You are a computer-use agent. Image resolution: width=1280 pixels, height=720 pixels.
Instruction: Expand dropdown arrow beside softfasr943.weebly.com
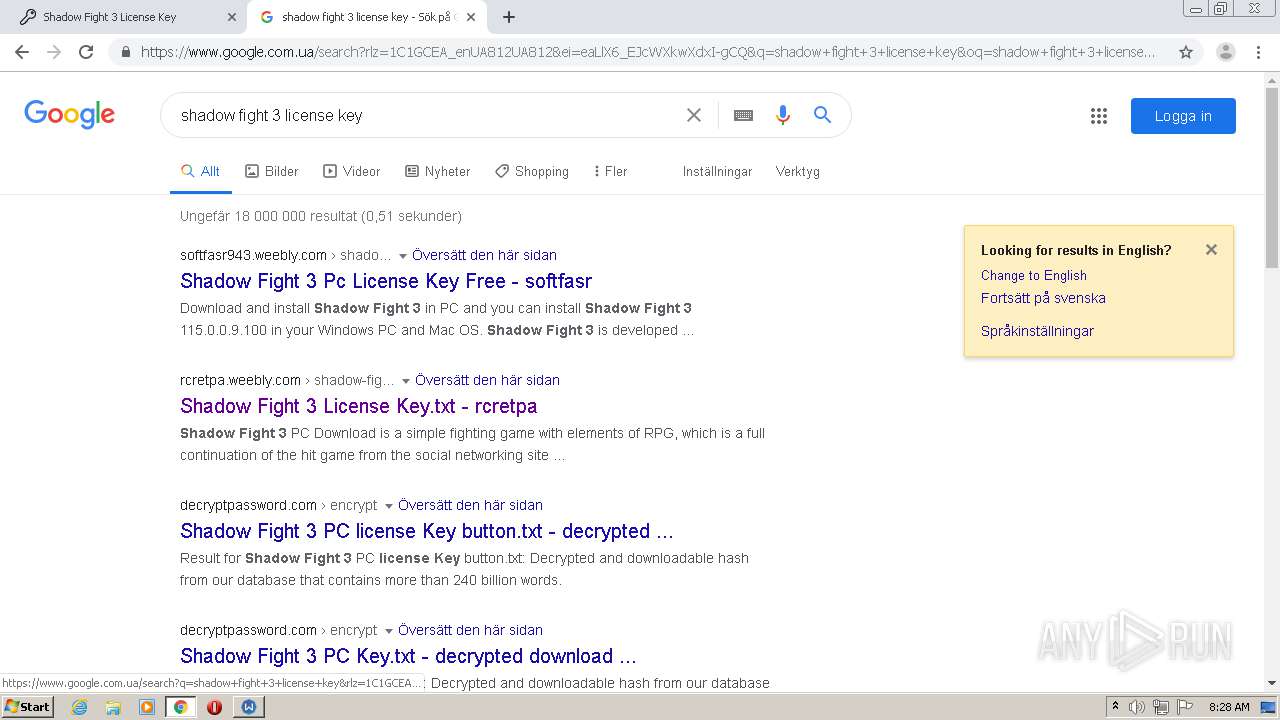coord(403,256)
